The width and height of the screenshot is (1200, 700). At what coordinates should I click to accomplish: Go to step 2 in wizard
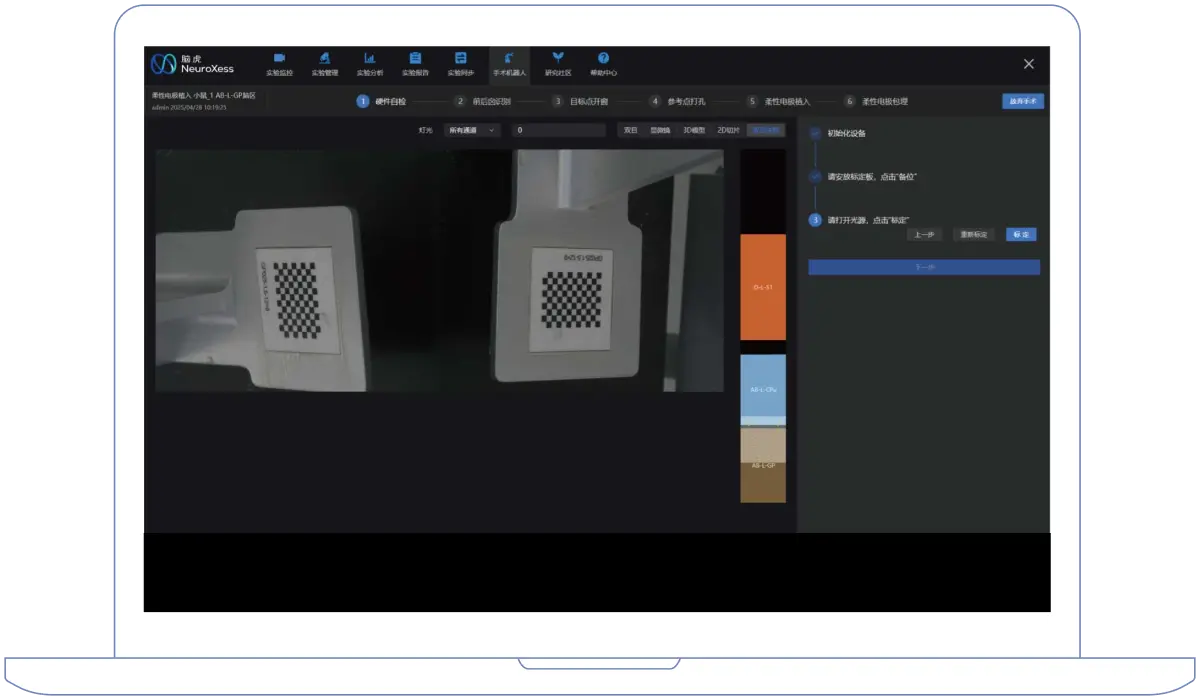[x=482, y=101]
